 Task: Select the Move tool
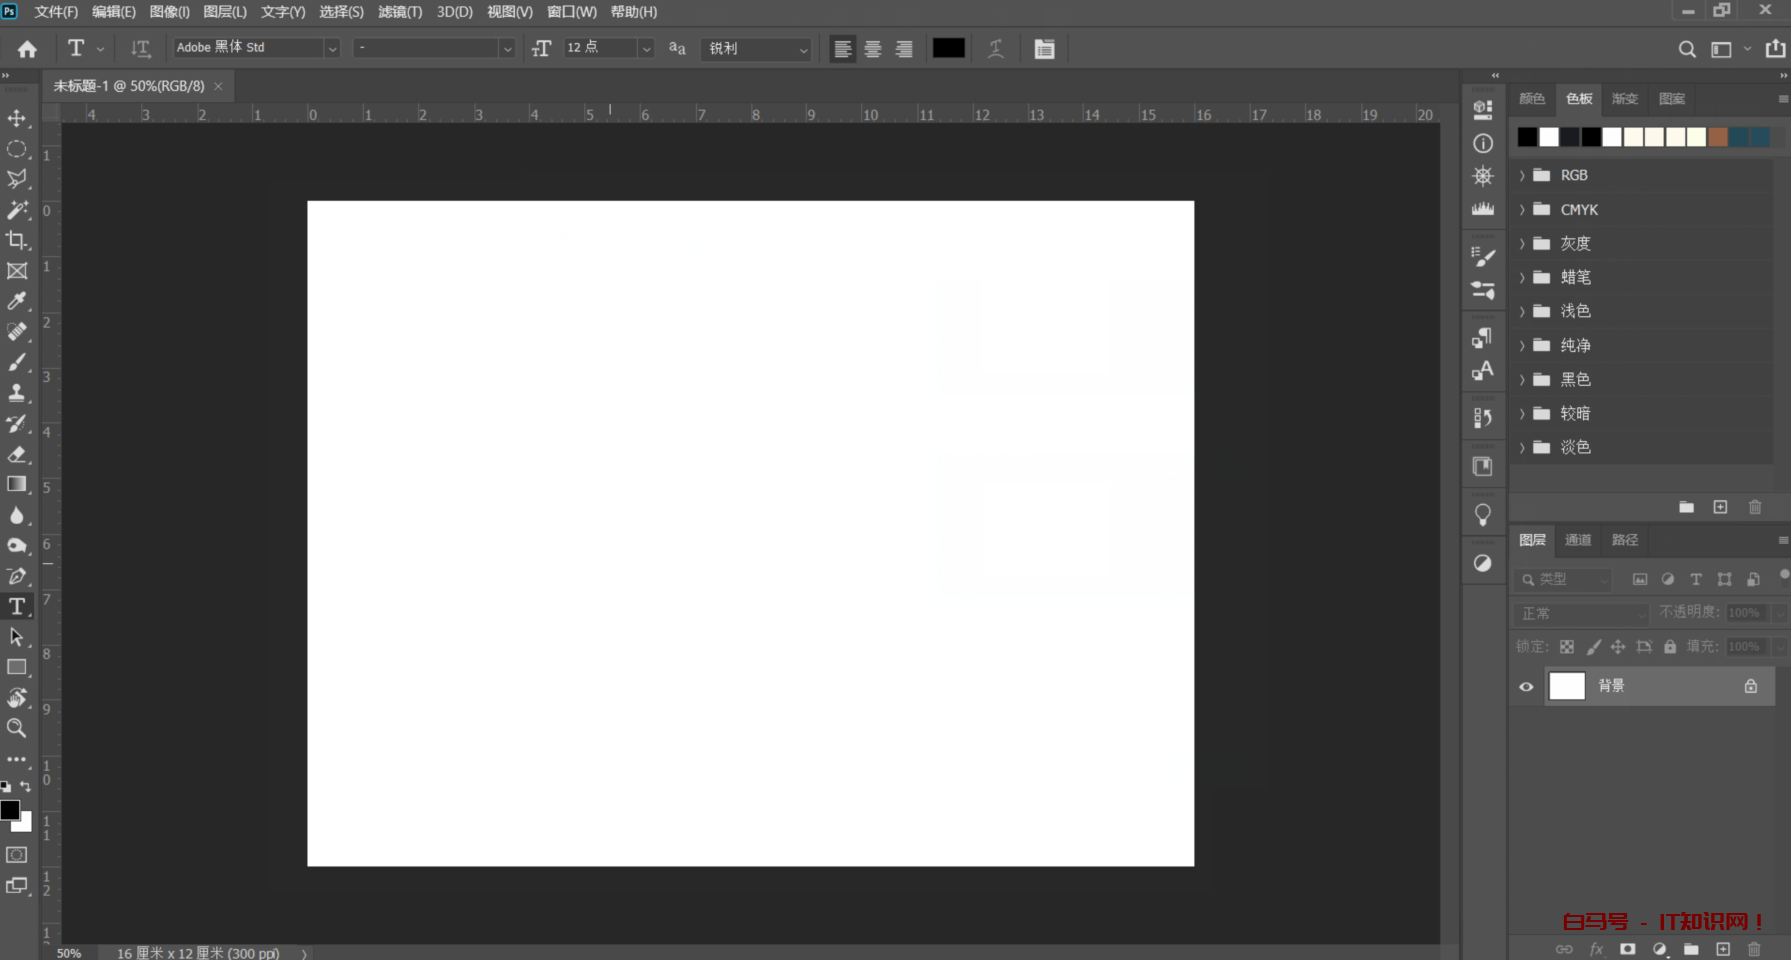pos(17,119)
